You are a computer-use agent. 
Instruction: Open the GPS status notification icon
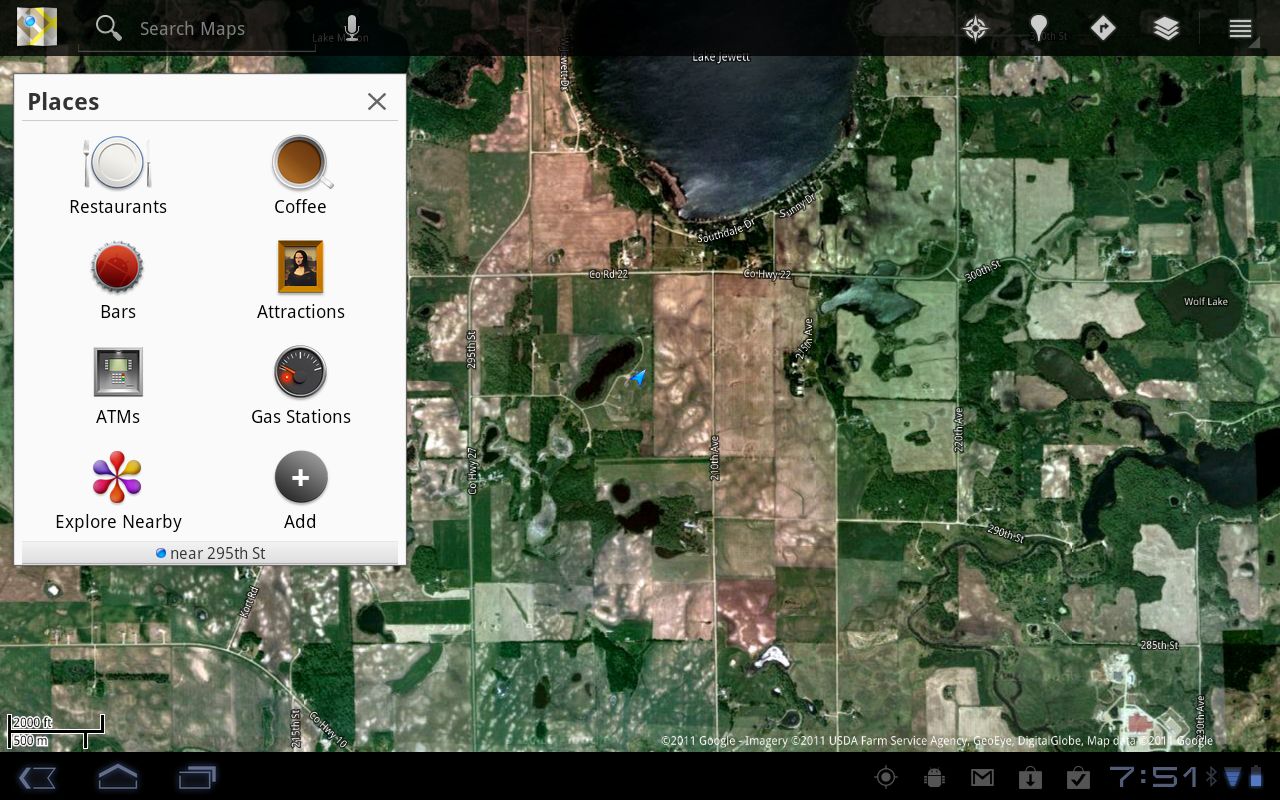[x=886, y=777]
